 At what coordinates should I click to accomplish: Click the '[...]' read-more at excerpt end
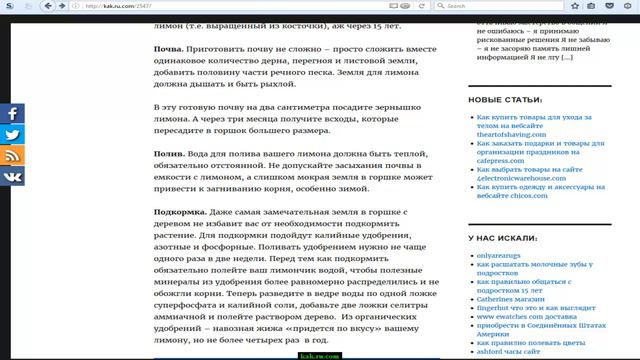(567, 57)
